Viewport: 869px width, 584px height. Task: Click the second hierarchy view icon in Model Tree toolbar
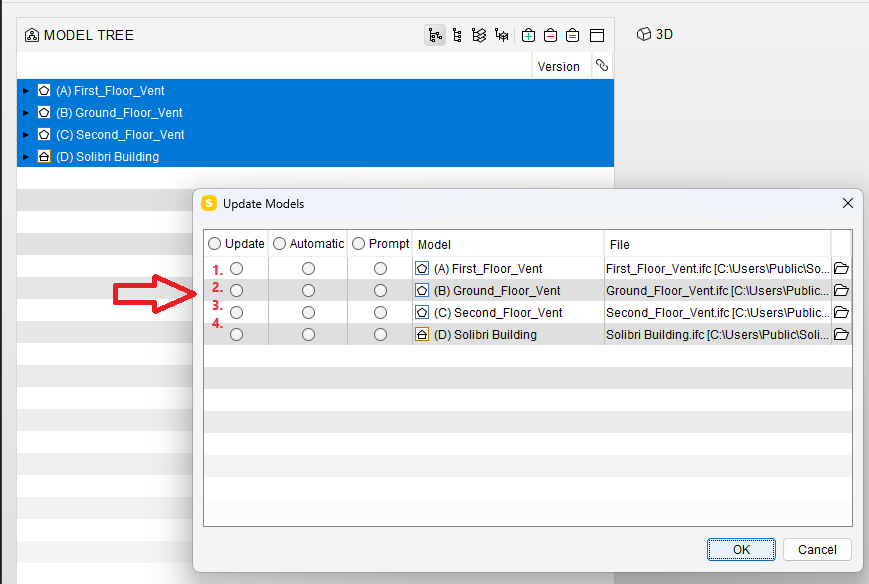(457, 35)
